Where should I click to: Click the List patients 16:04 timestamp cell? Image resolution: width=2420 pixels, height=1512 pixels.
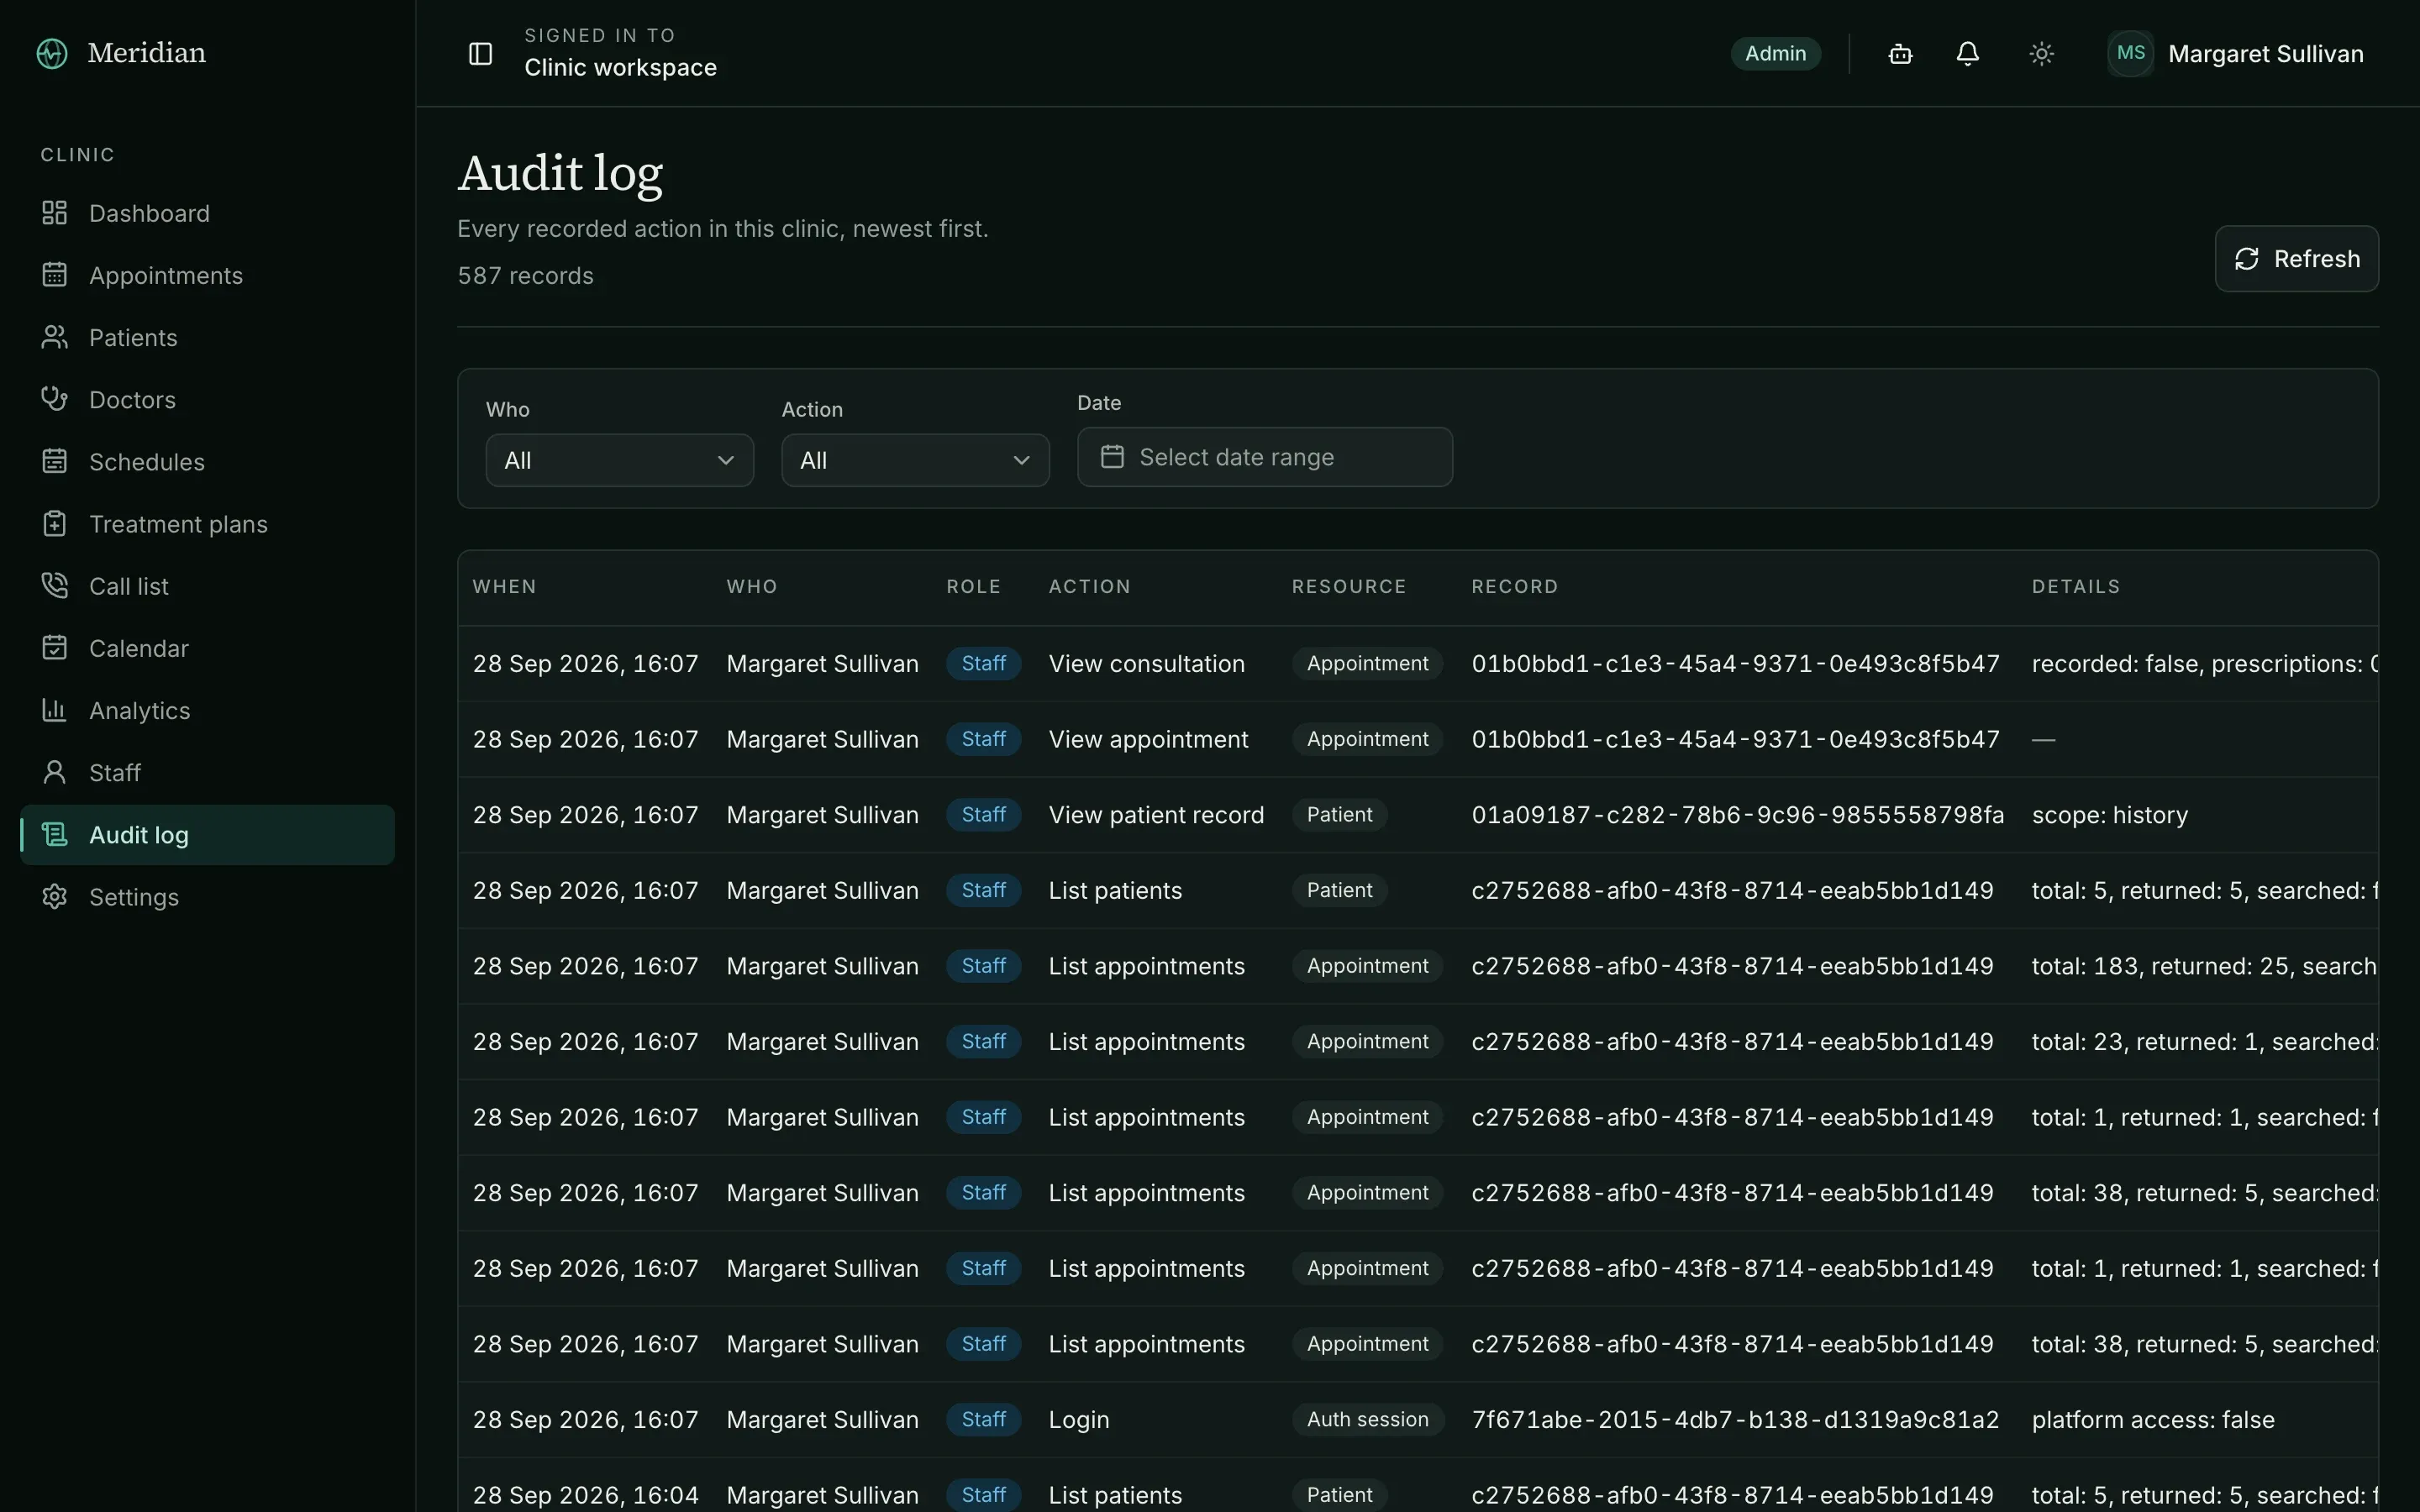pos(585,1495)
